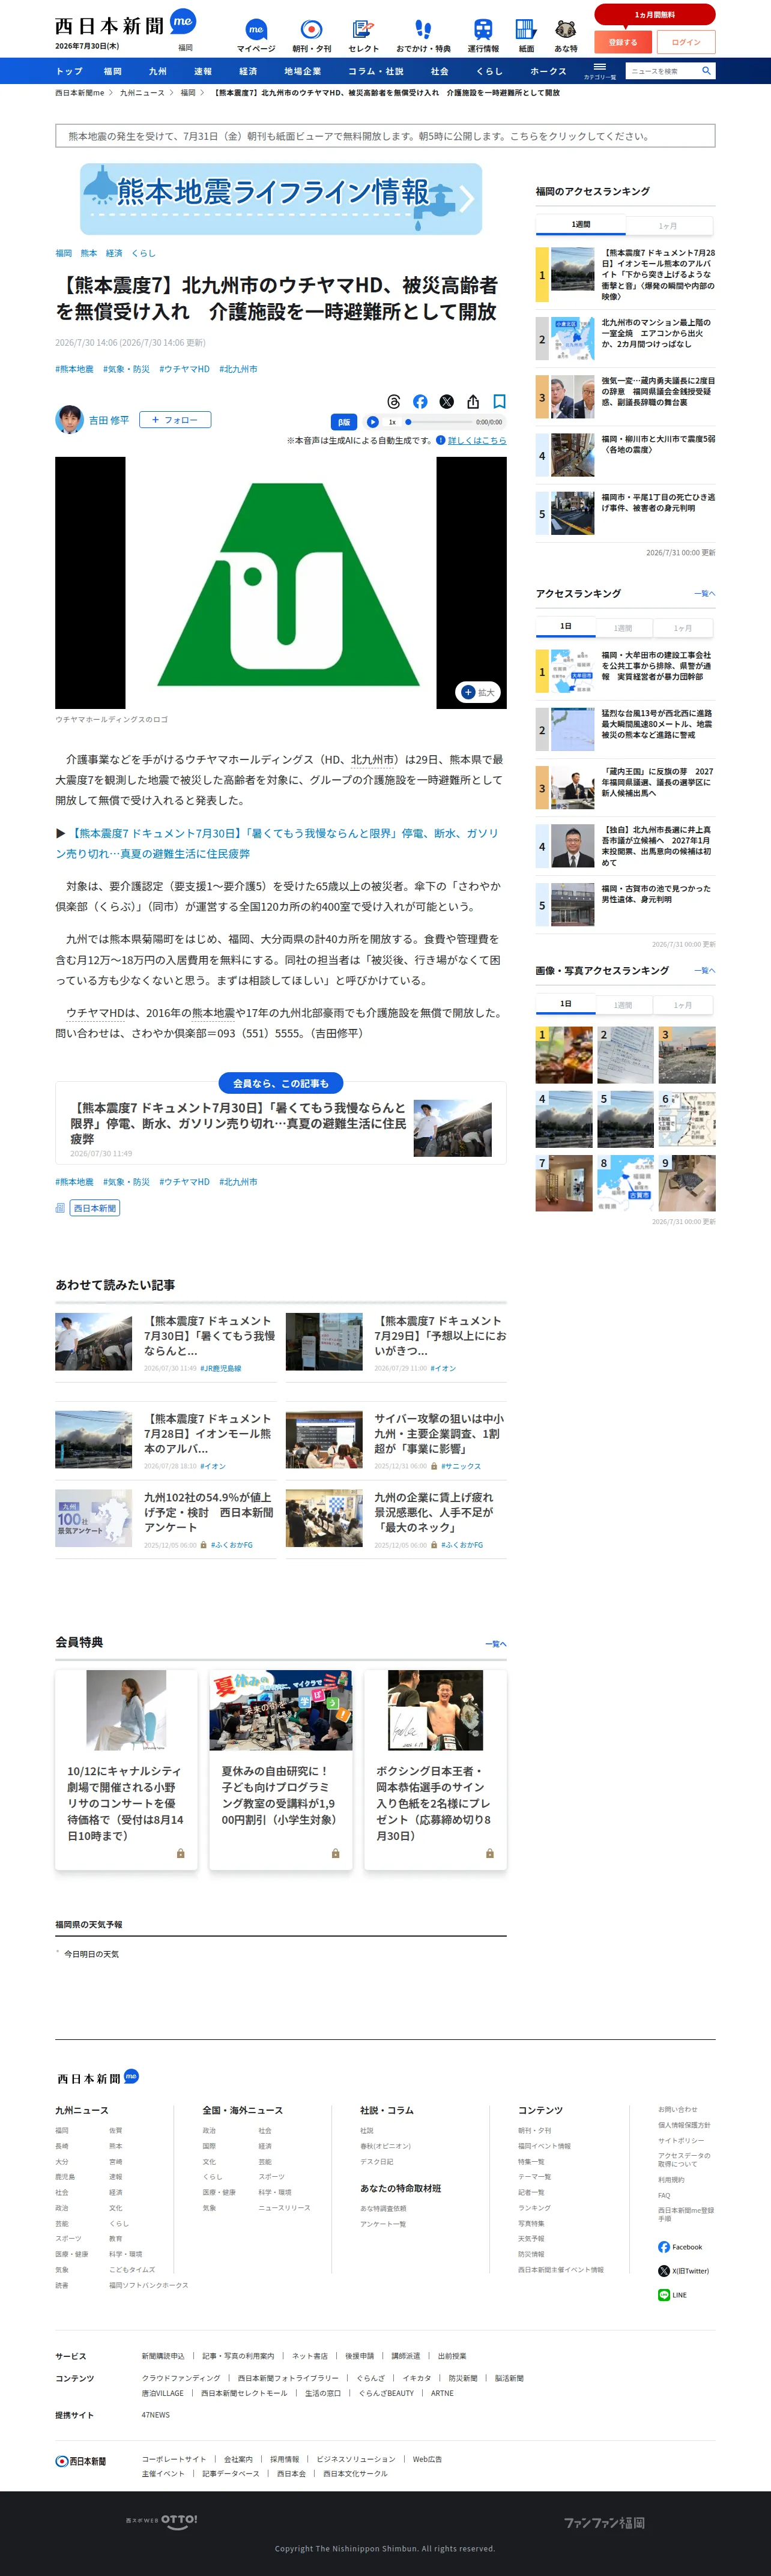This screenshot has width=771, height=2576.
Task: Share the article on Threads
Action: click(394, 401)
